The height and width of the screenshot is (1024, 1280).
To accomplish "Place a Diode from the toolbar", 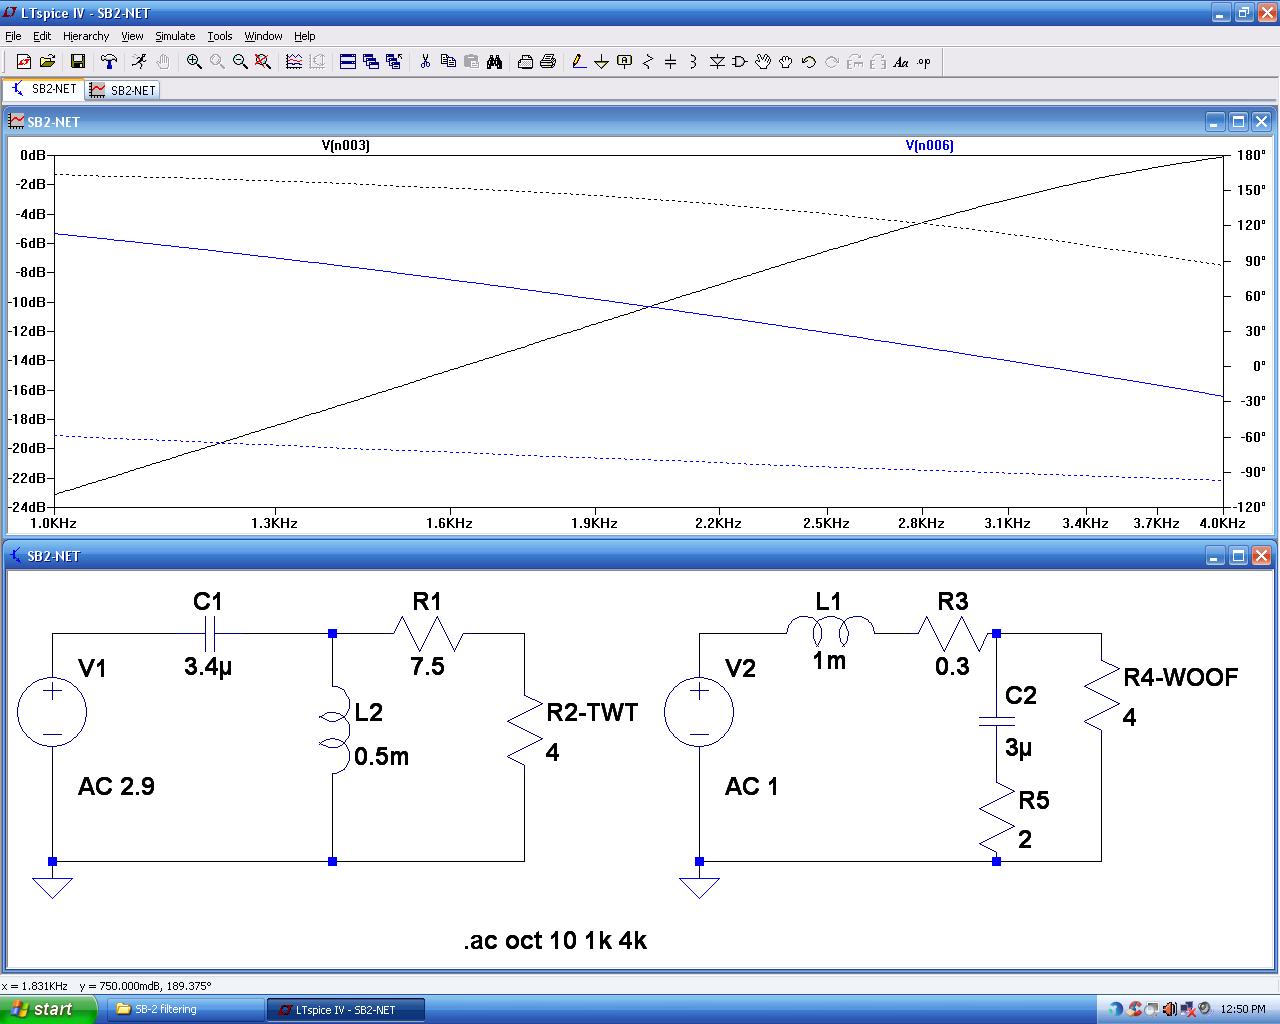I will (717, 62).
